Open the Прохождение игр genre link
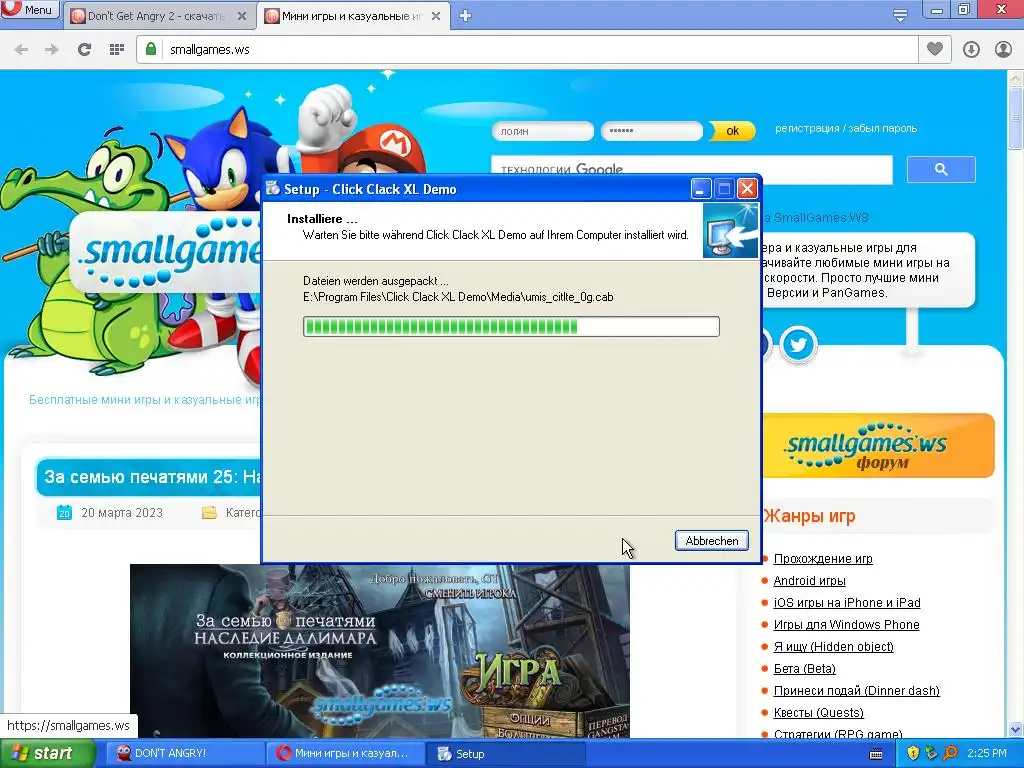Screen dimensions: 1024x768 [x=823, y=558]
